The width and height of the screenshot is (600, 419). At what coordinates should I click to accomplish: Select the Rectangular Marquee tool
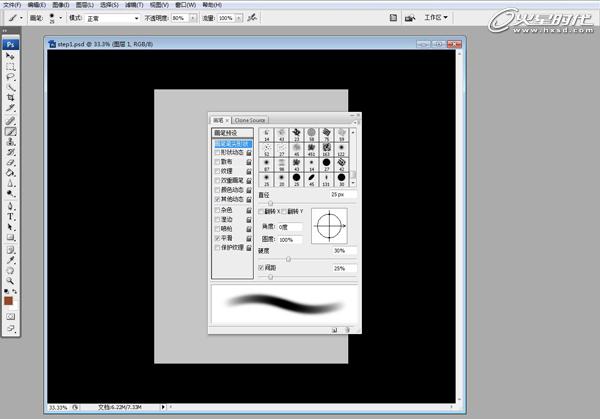pos(10,67)
